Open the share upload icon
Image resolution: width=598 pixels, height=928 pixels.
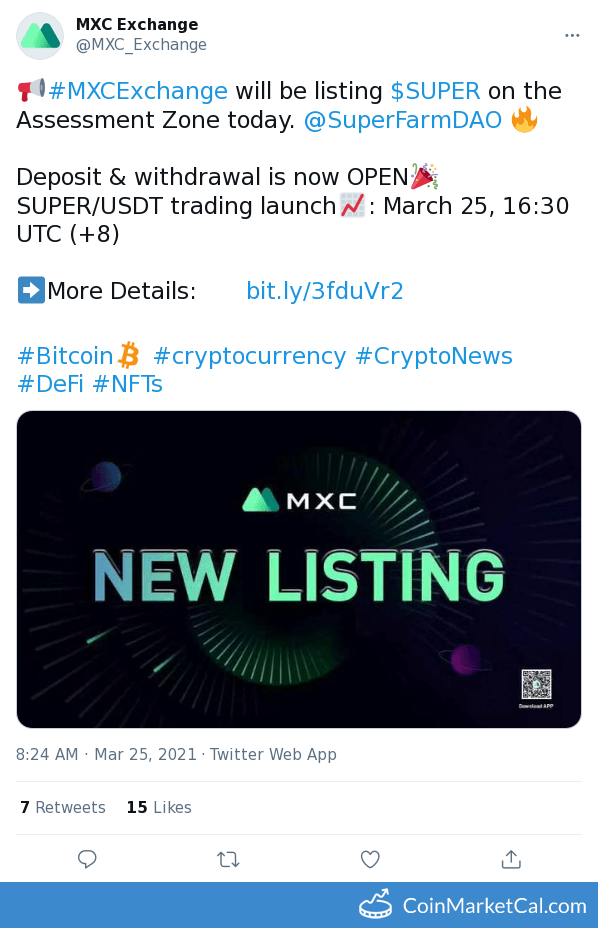pyautogui.click(x=511, y=859)
